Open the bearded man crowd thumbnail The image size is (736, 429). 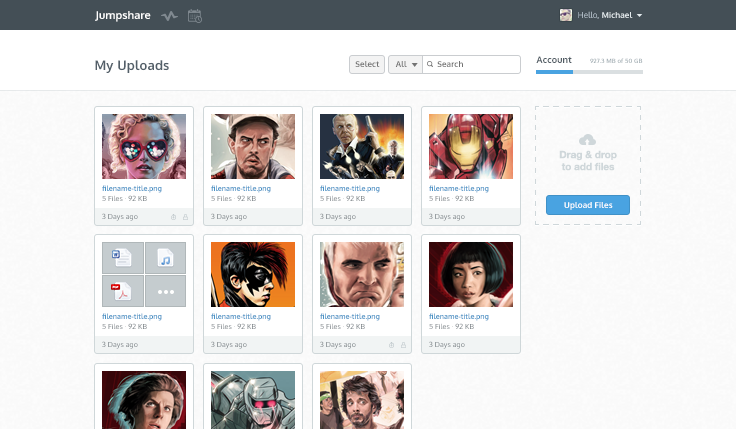click(x=362, y=400)
